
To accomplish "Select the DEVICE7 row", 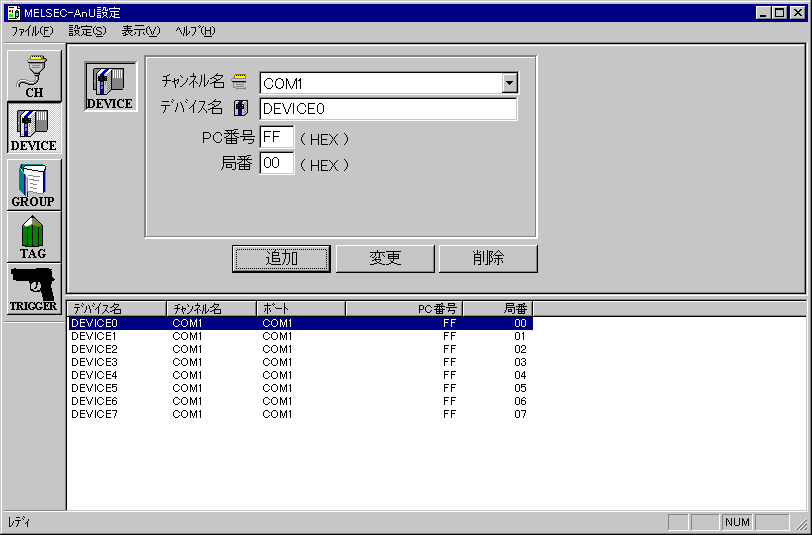I will pyautogui.click(x=300, y=414).
